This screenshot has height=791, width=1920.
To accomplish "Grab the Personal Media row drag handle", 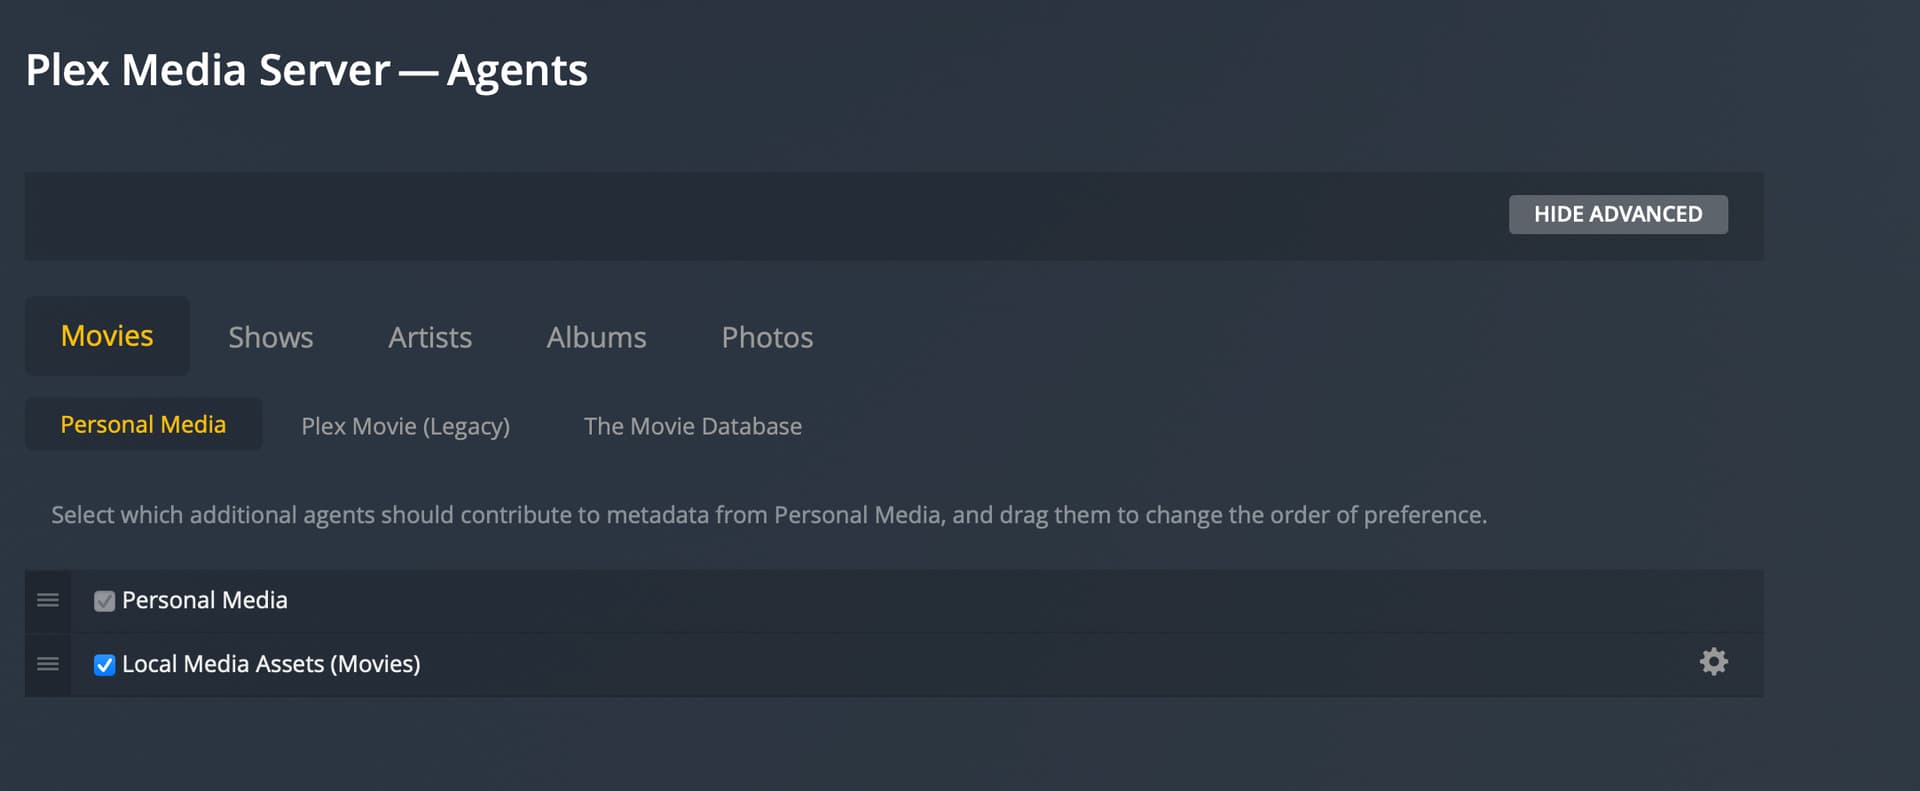I will [48, 600].
